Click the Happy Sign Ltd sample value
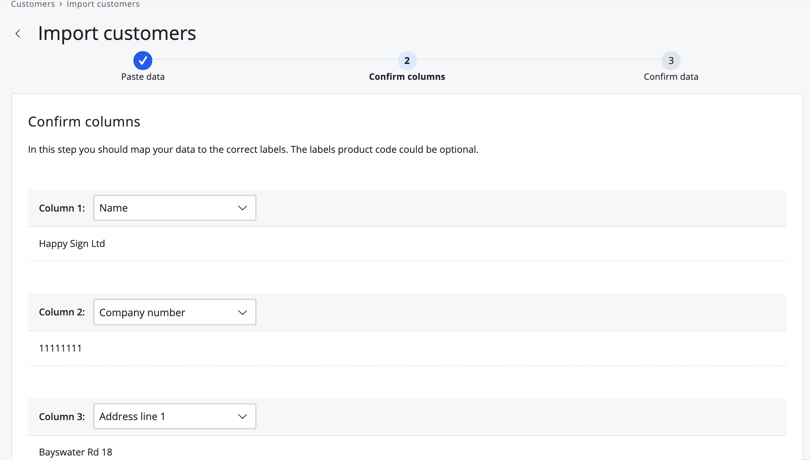Screen dimensions: 810x460 coord(72,244)
